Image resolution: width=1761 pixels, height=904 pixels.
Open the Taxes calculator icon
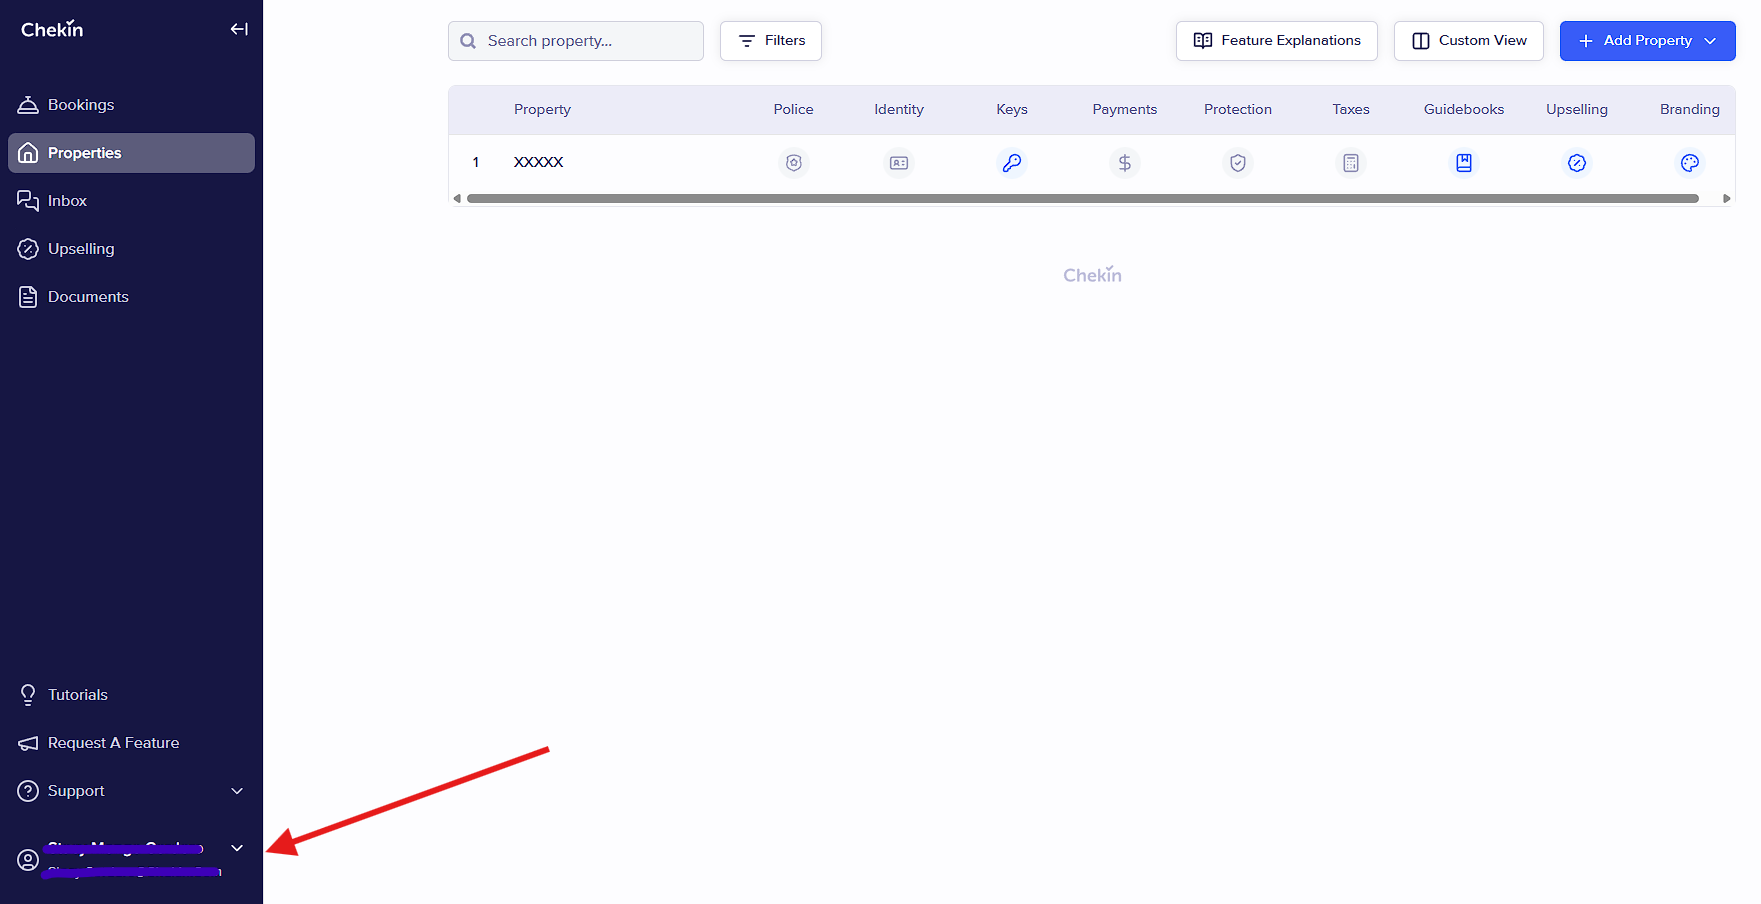1351,163
